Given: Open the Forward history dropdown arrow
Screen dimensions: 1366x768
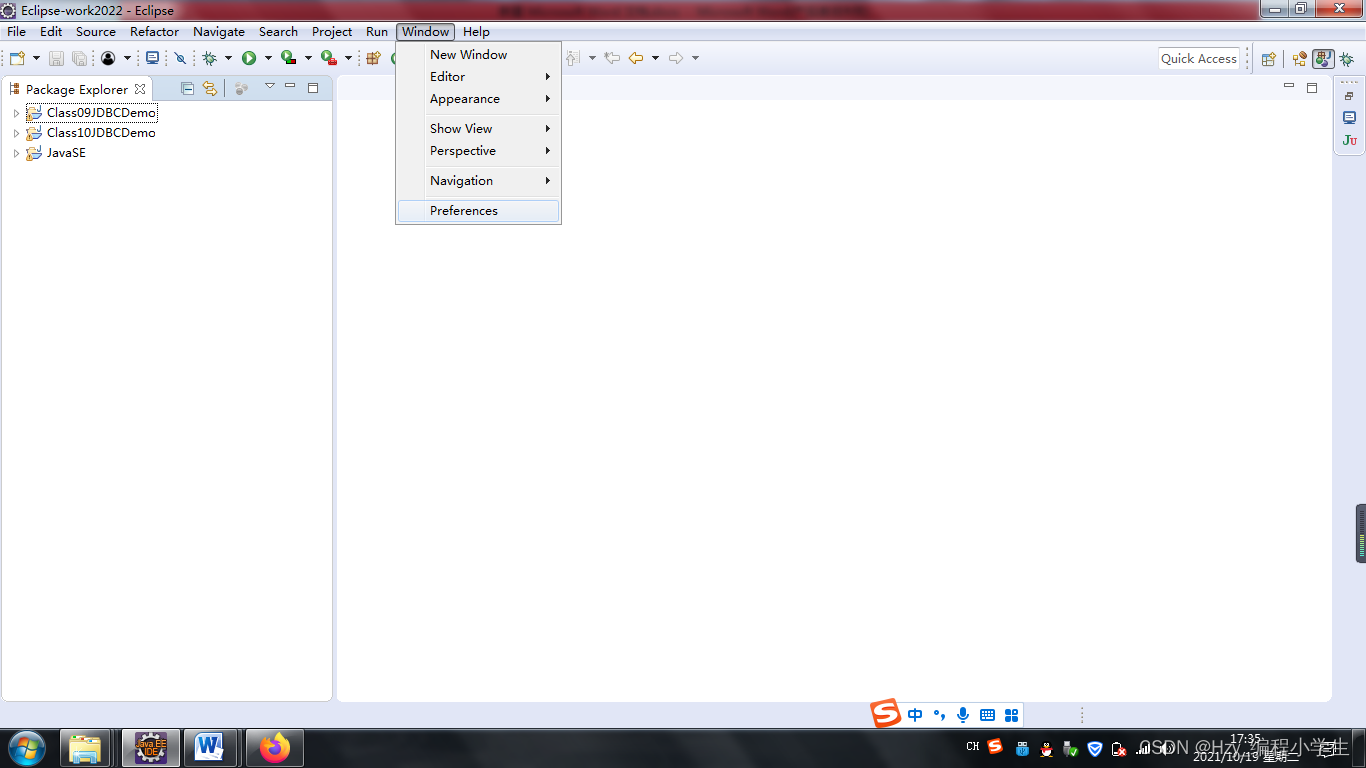Looking at the screenshot, I should tap(695, 58).
